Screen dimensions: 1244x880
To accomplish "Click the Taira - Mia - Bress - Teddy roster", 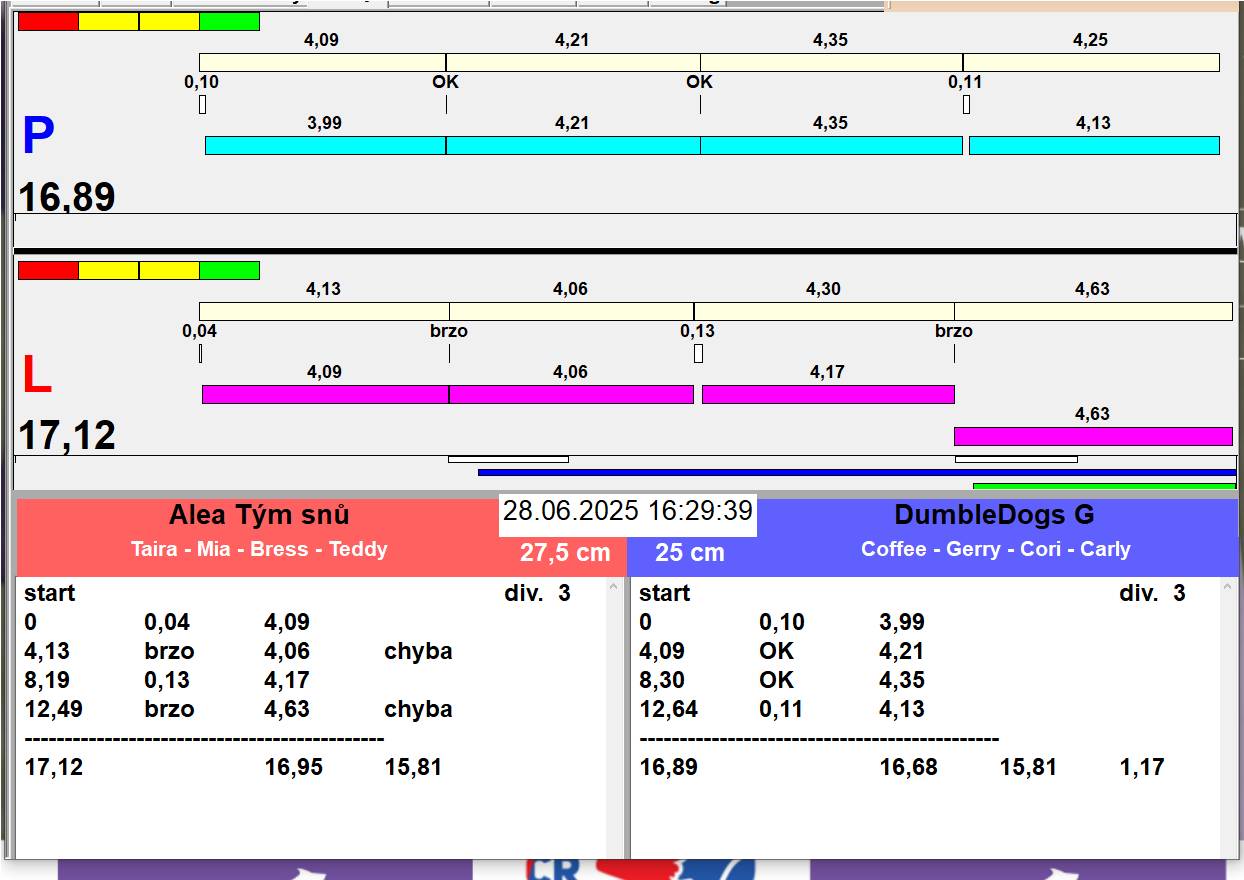I will 259,549.
